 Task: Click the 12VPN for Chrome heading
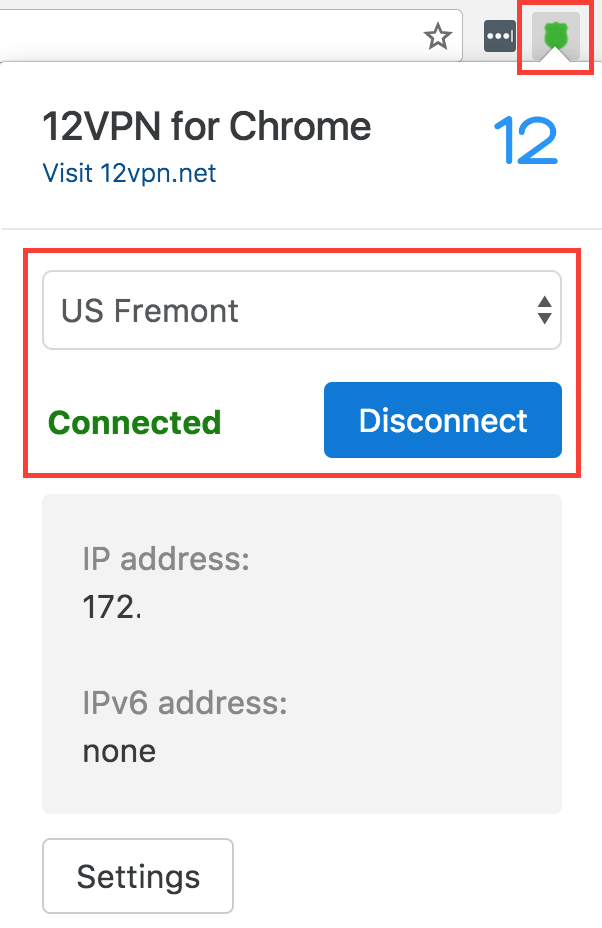coord(206,127)
